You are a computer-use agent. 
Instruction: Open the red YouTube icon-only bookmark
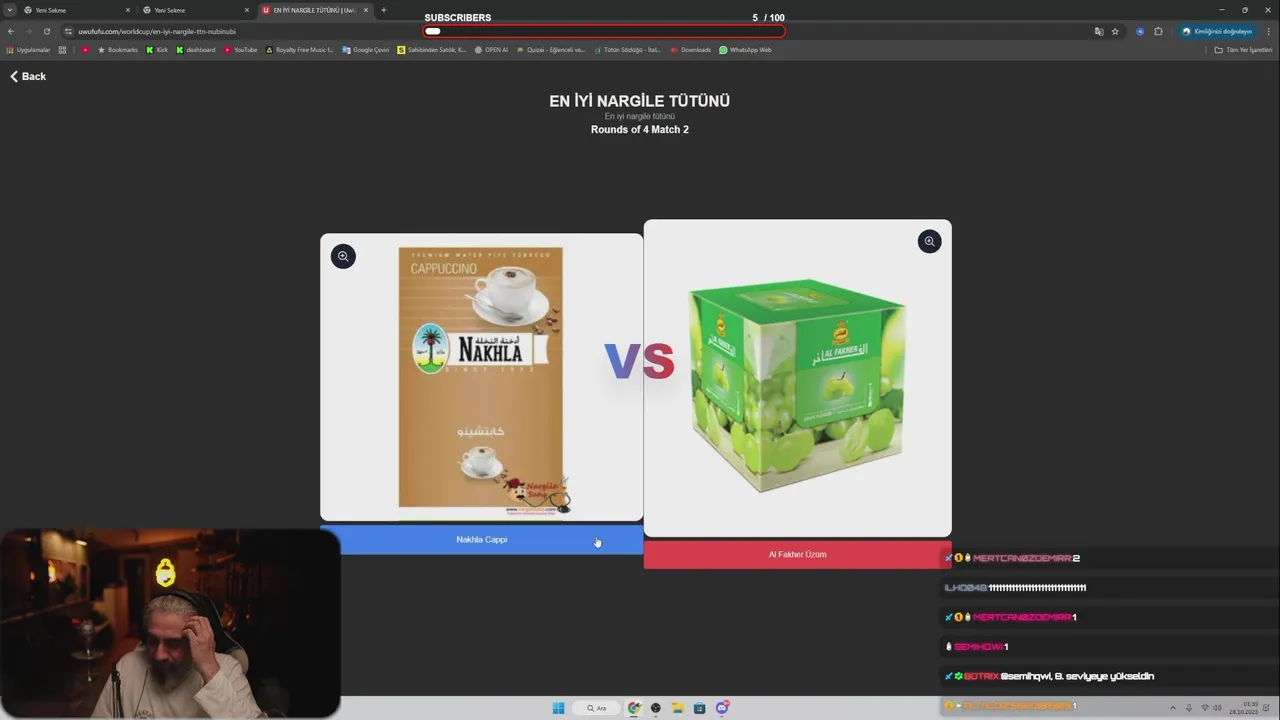[x=85, y=50]
